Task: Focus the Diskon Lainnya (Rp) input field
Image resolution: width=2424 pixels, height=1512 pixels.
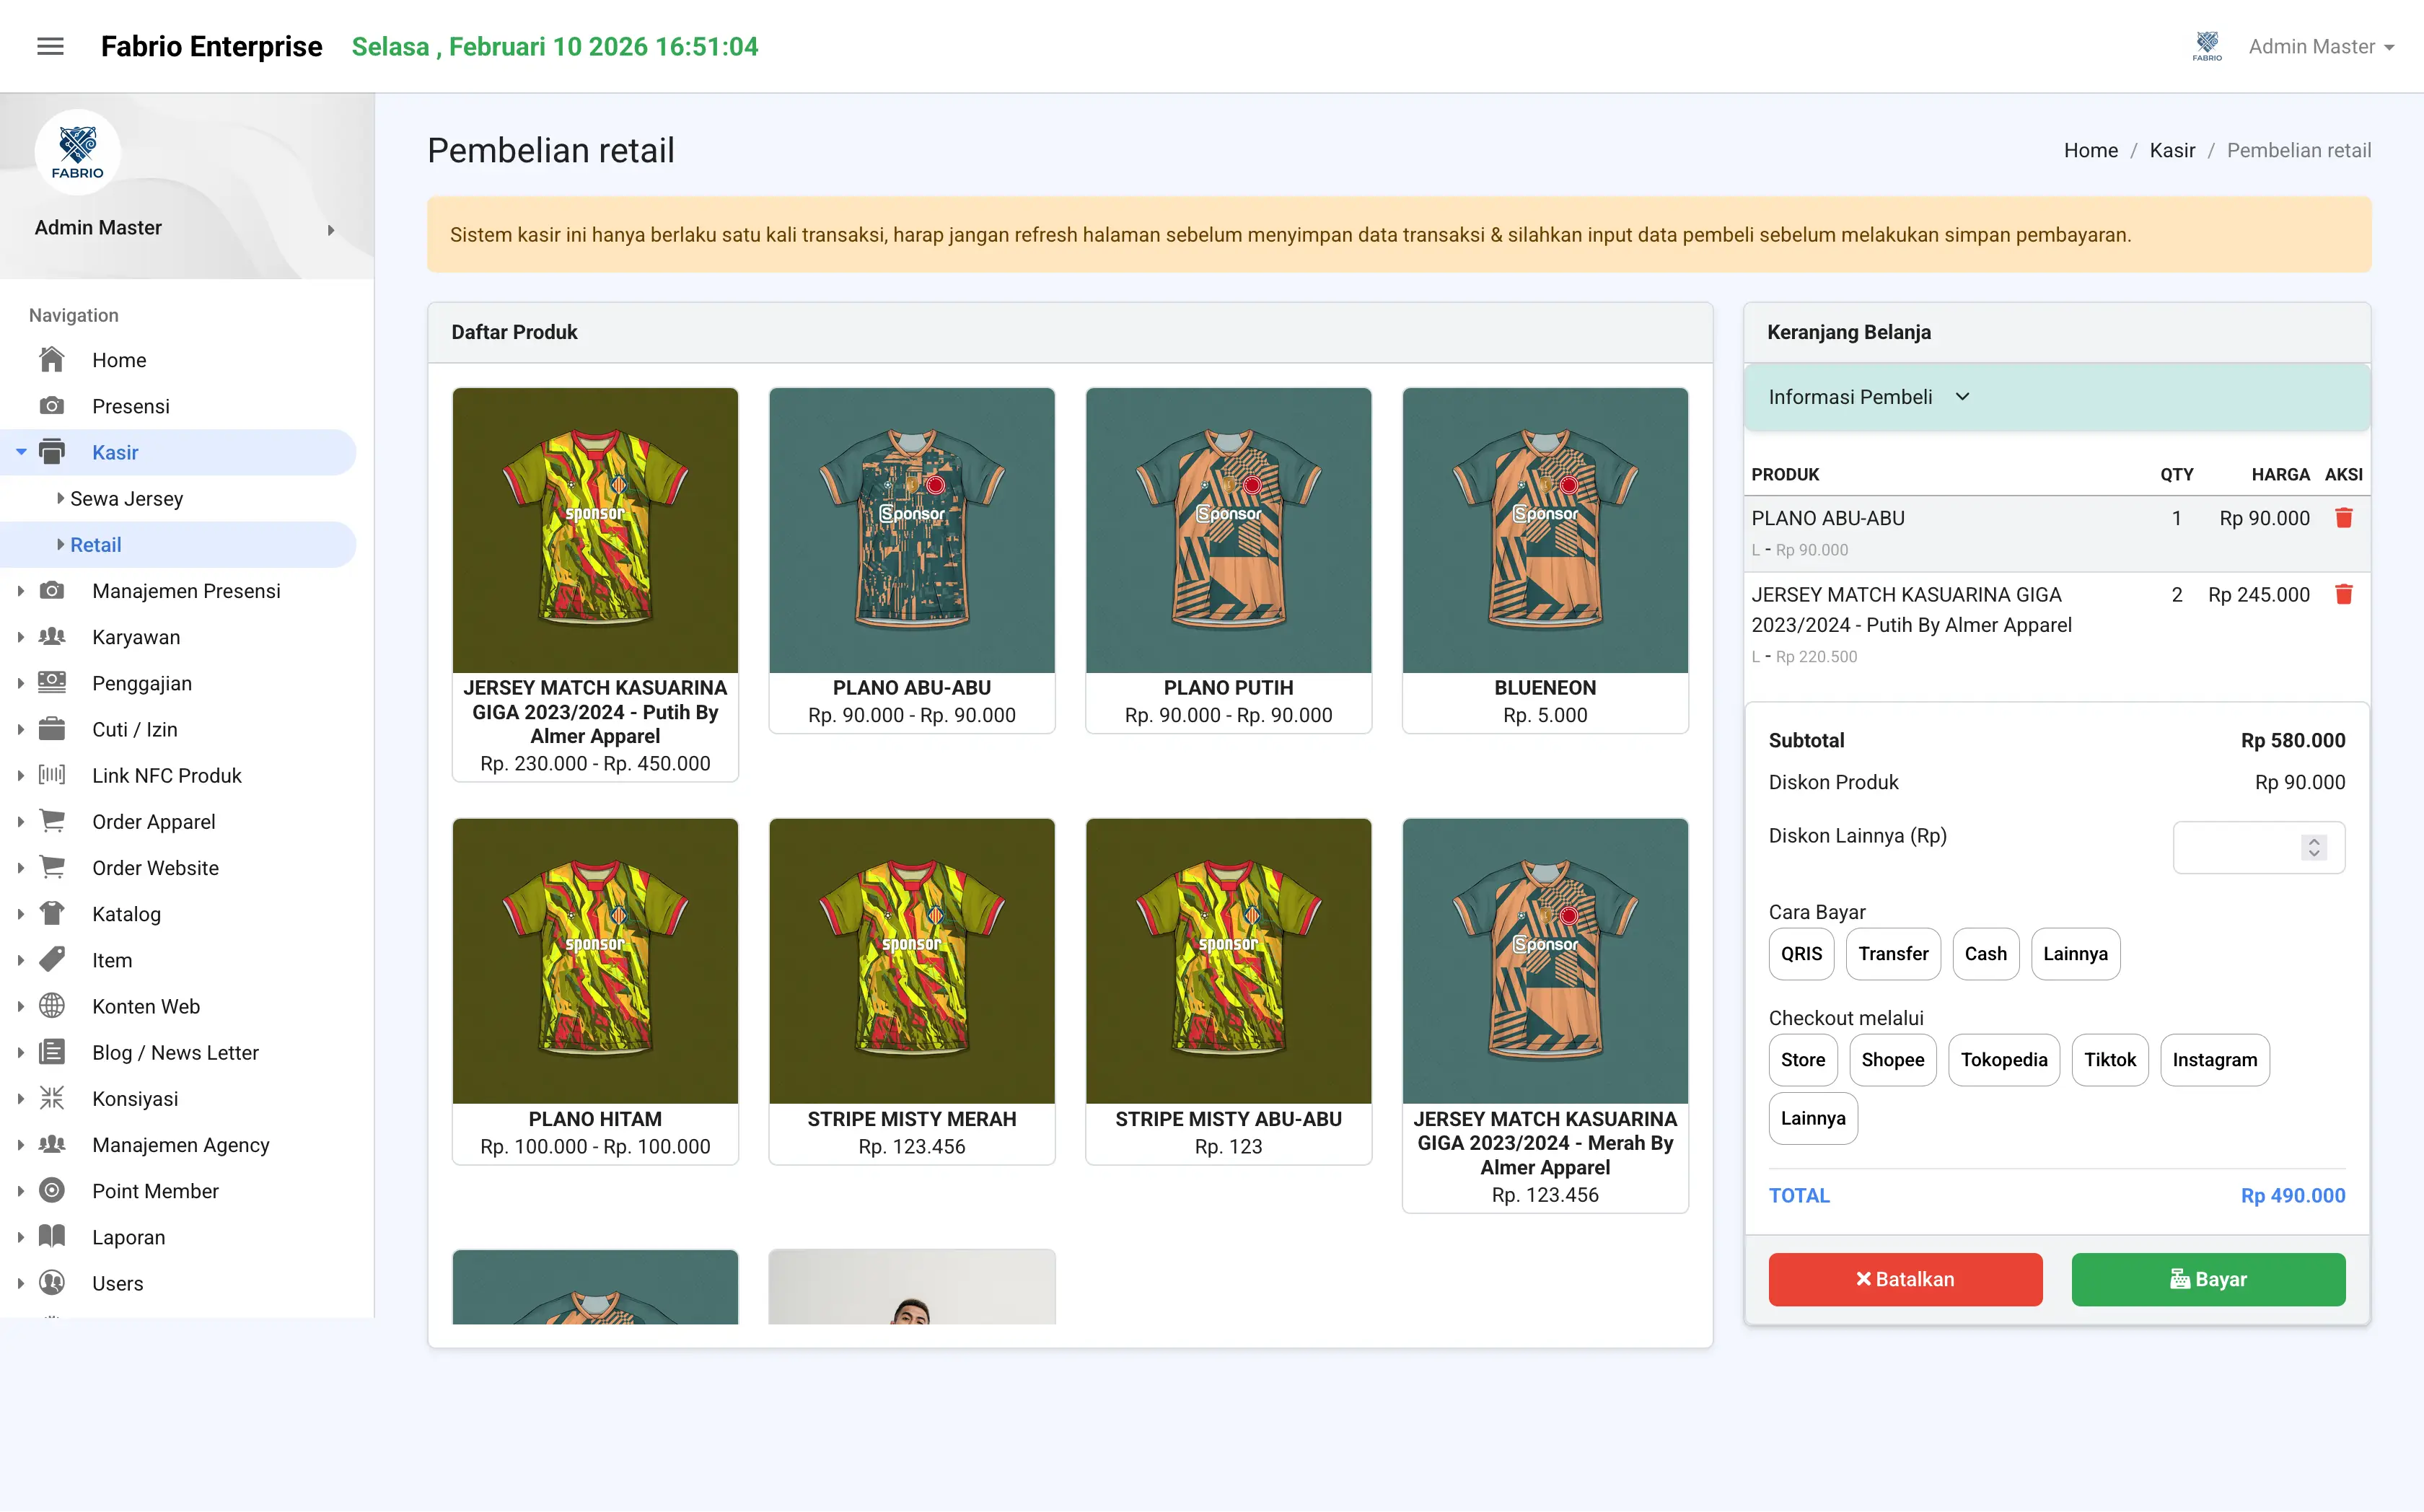Action: [x=2258, y=847]
